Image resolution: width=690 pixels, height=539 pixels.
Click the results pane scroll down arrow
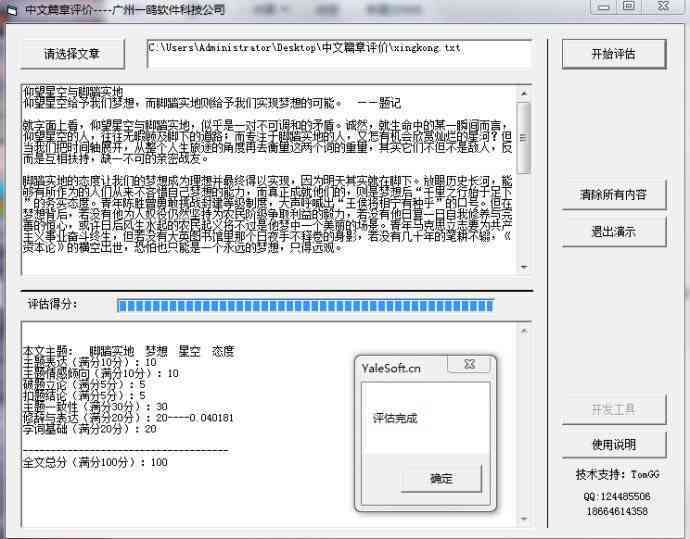(524, 519)
